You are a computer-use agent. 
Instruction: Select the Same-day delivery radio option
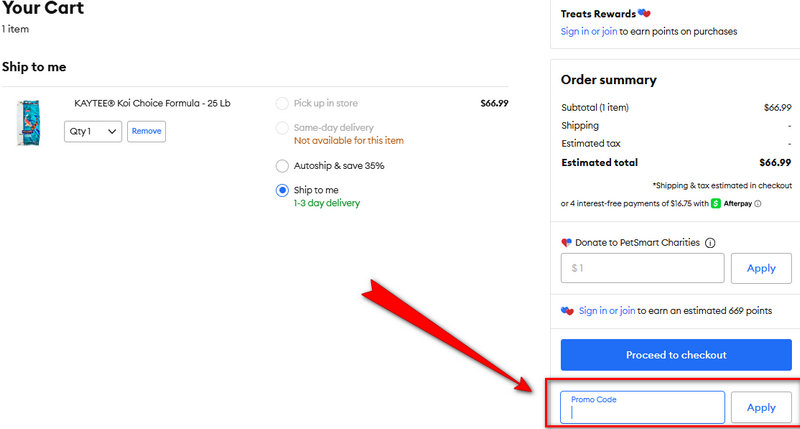click(x=282, y=128)
